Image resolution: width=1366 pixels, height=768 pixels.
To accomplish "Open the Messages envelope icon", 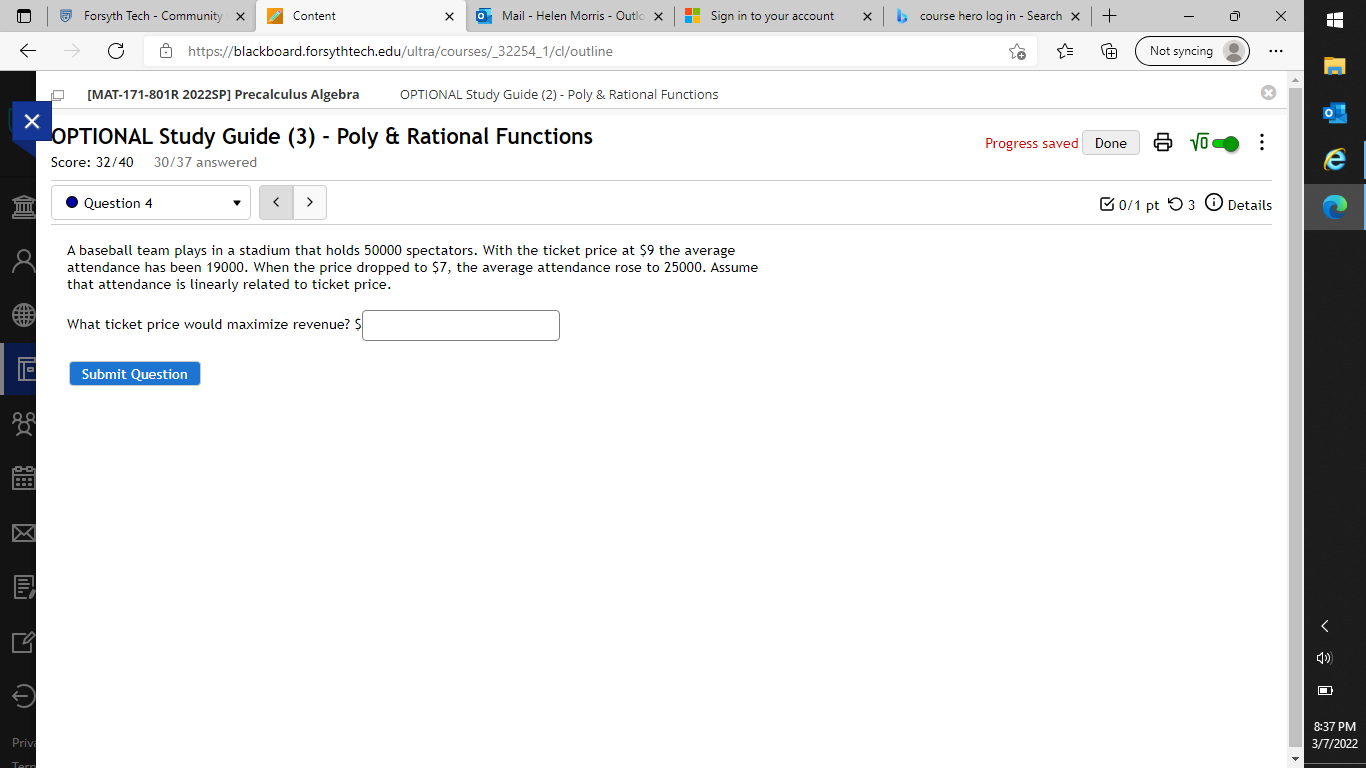I will [22, 533].
